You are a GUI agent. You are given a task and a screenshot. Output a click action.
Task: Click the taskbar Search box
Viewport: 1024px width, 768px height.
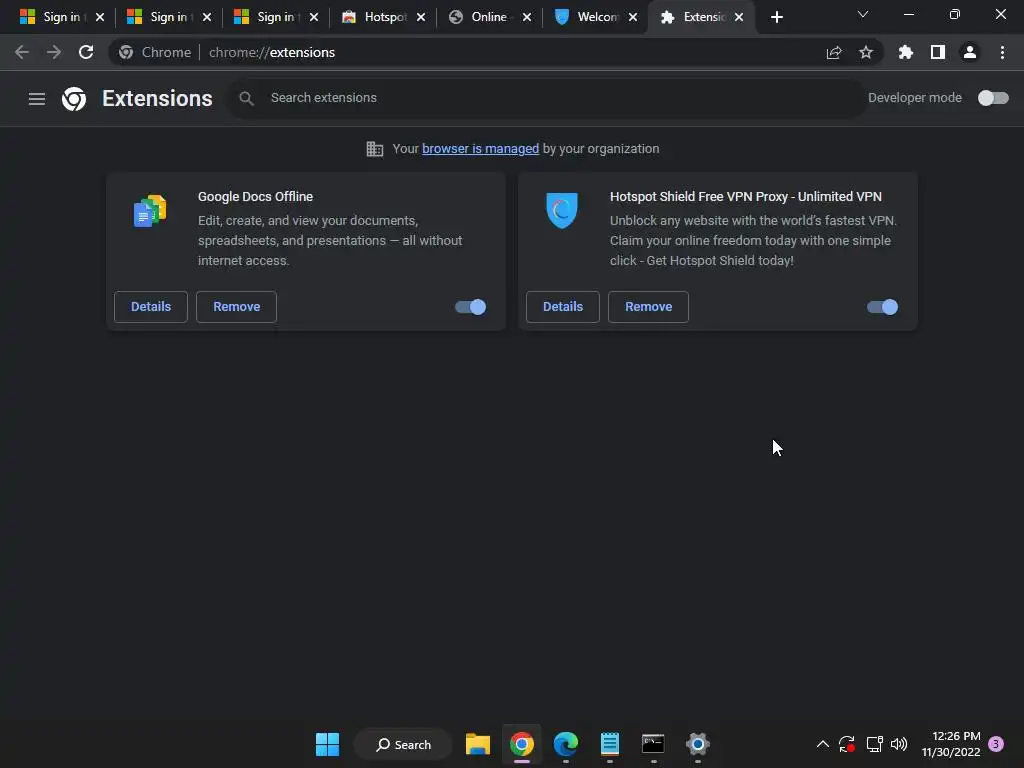click(x=403, y=744)
